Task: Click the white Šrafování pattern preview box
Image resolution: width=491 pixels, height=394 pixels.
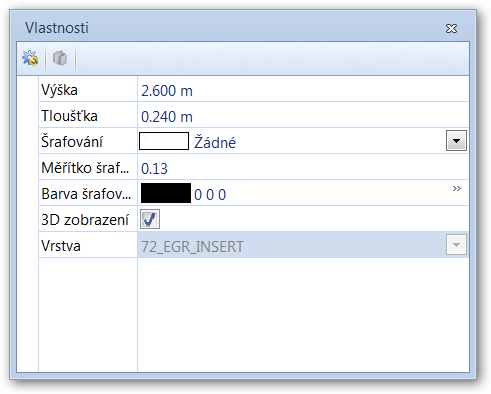Action: pos(164,141)
